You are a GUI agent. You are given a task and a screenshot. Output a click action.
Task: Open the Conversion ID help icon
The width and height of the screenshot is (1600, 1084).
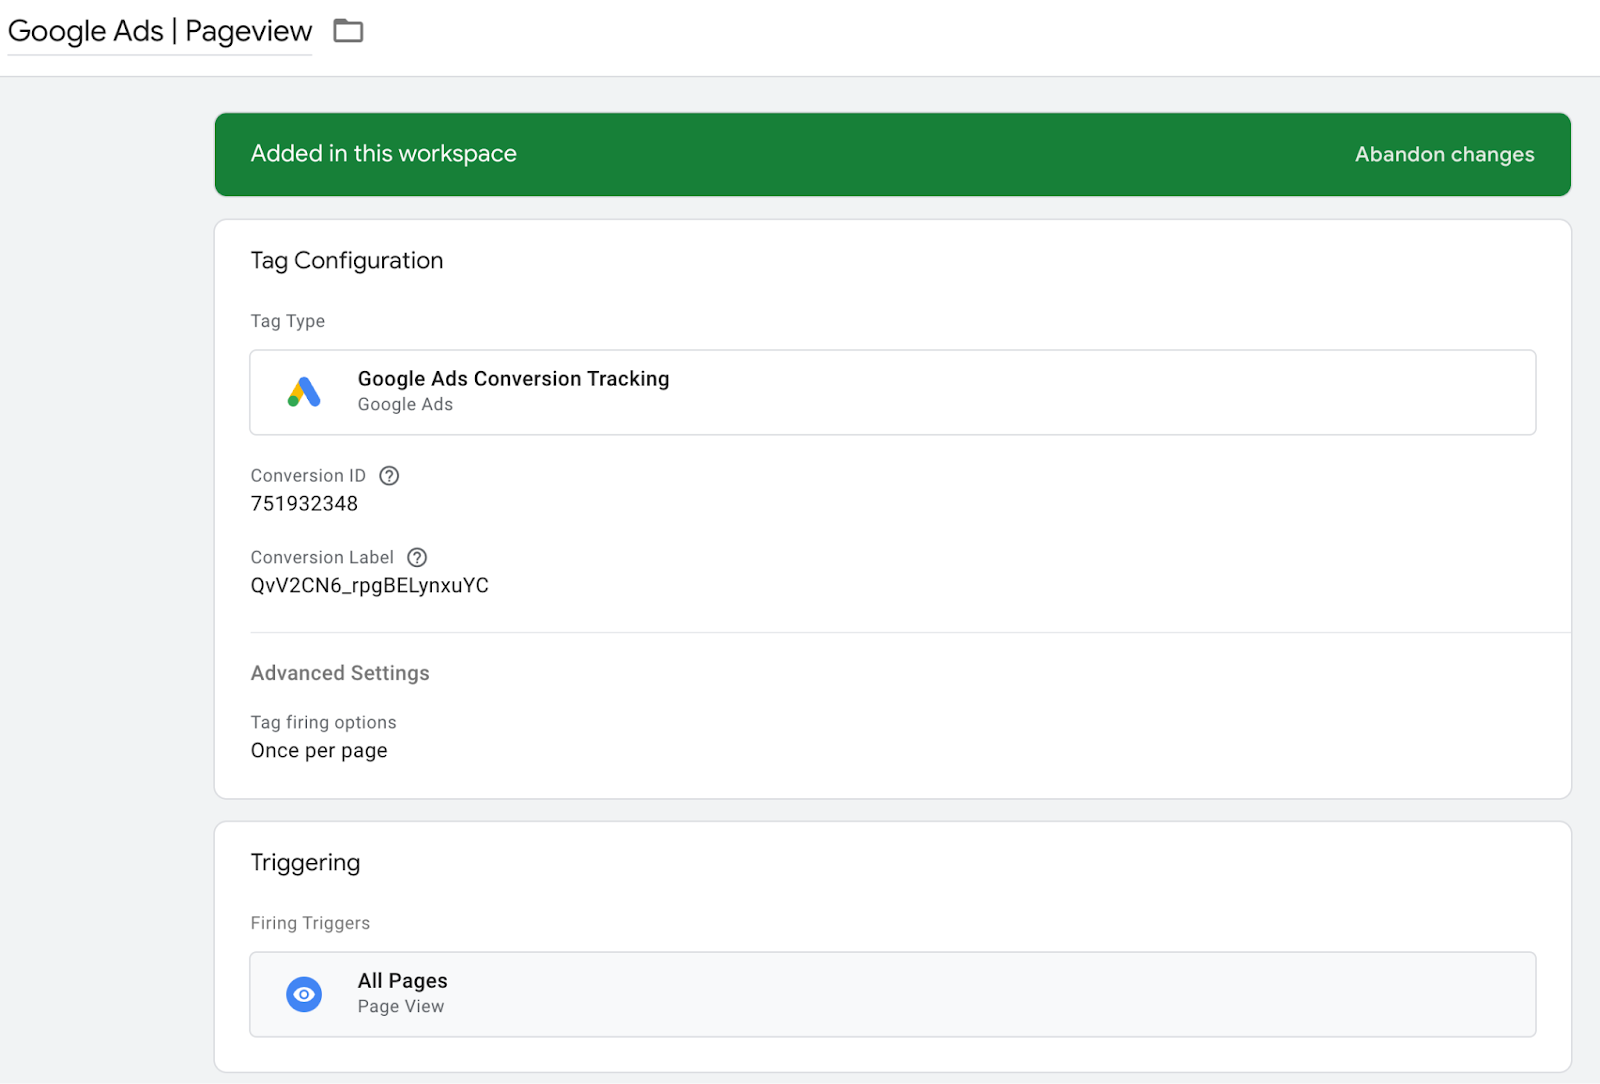[389, 476]
